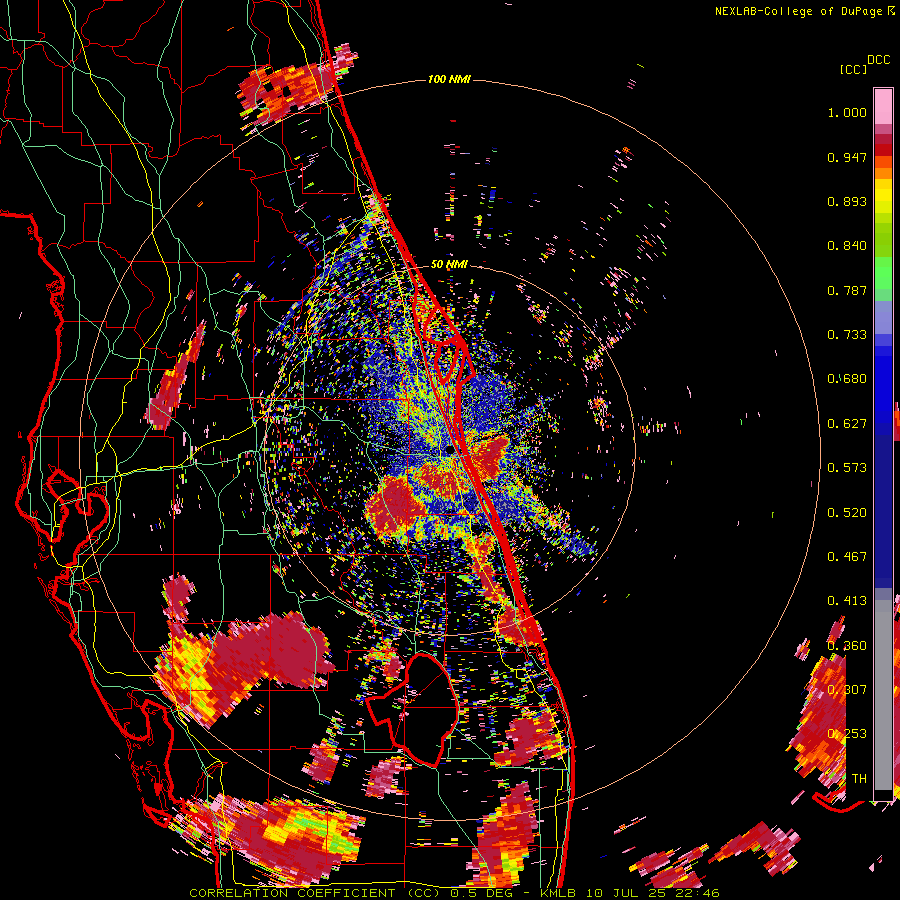This screenshot has width=900, height=900.
Task: Pick the gray lower segment of color bar
Action: pyautogui.click(x=883, y=695)
